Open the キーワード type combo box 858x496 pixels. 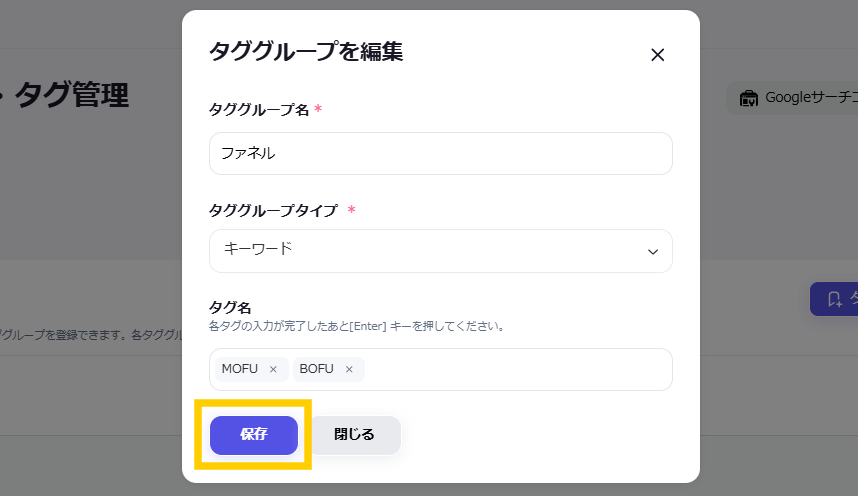[x=440, y=251]
